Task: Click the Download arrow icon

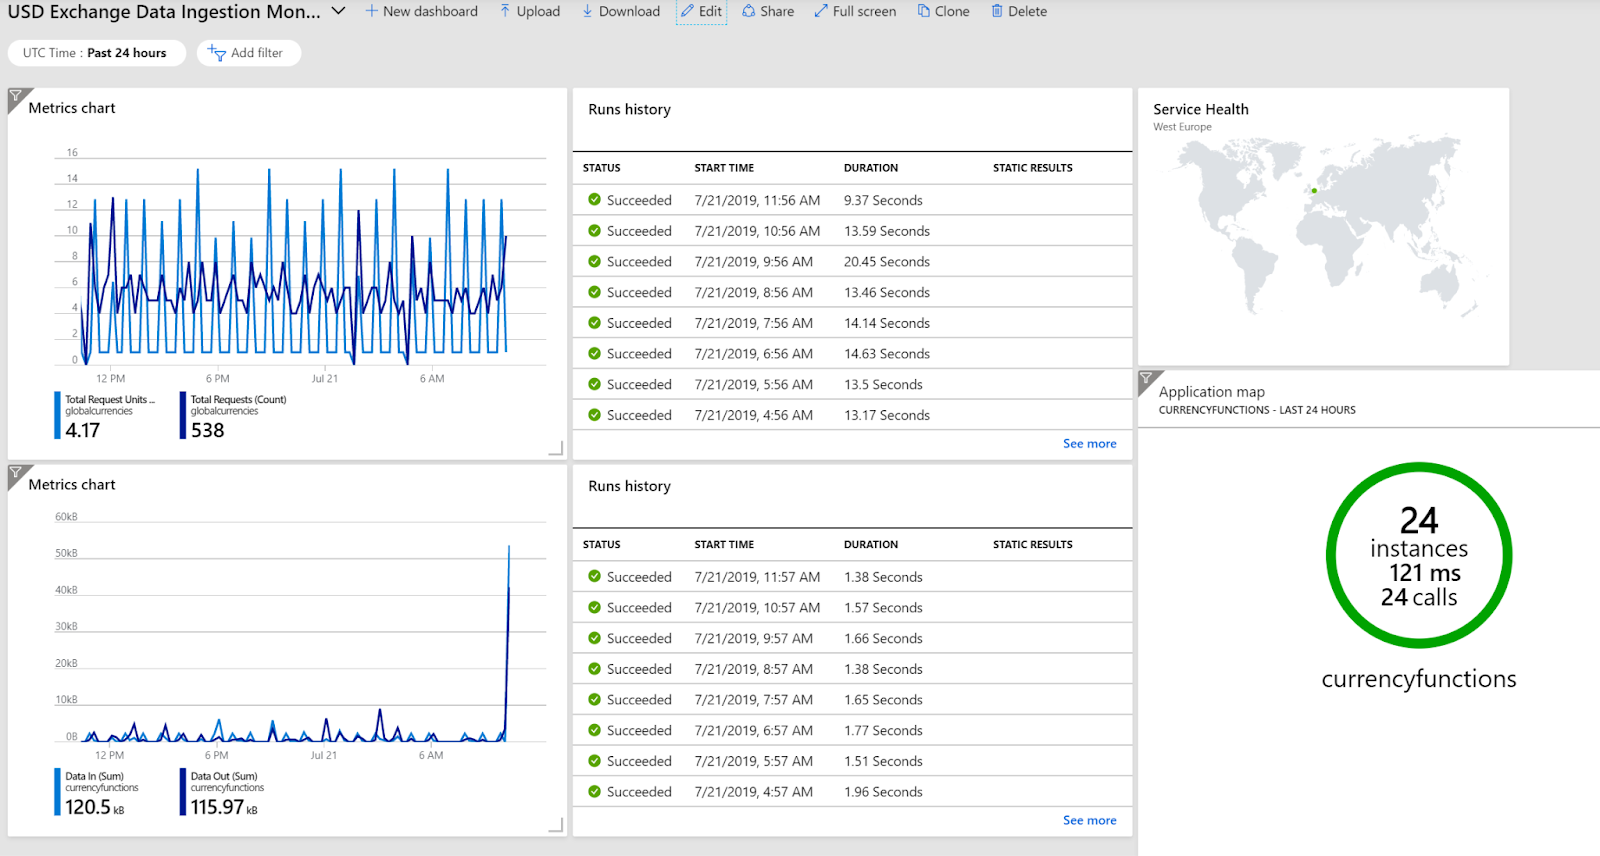Action: [588, 12]
